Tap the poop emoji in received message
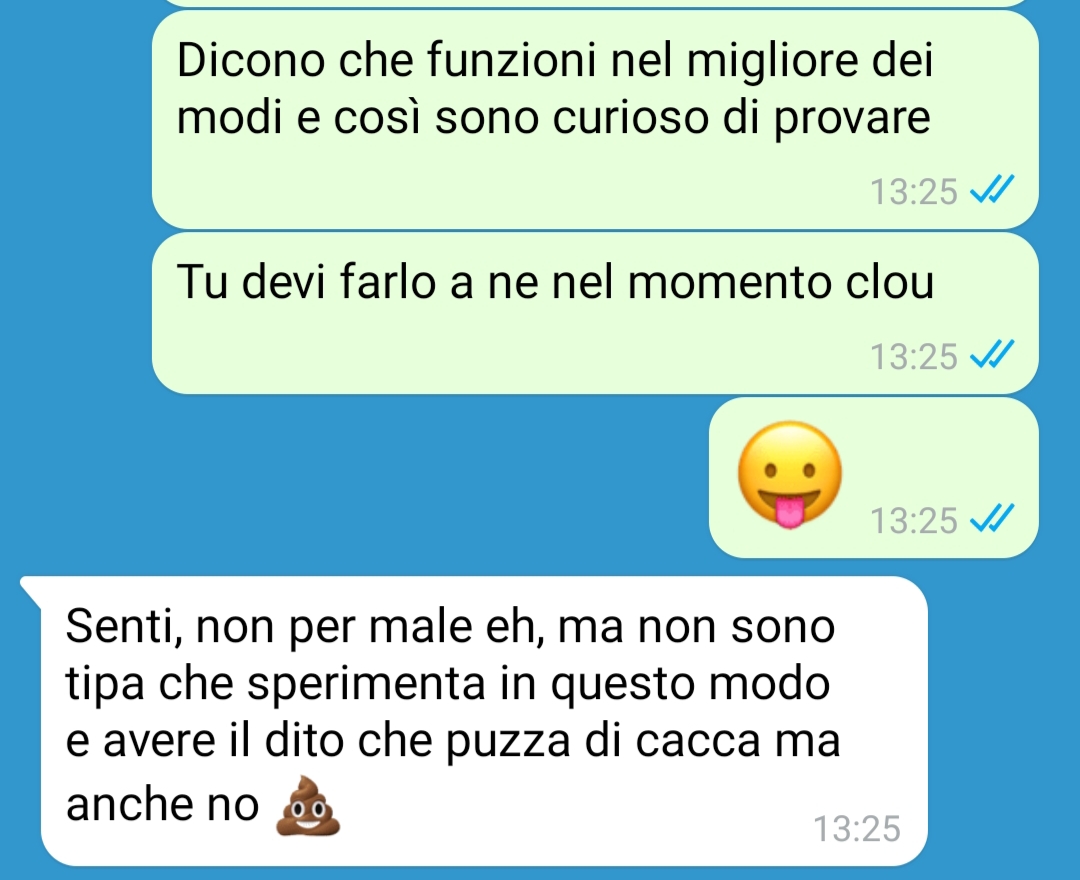The height and width of the screenshot is (880, 1080). (x=308, y=806)
